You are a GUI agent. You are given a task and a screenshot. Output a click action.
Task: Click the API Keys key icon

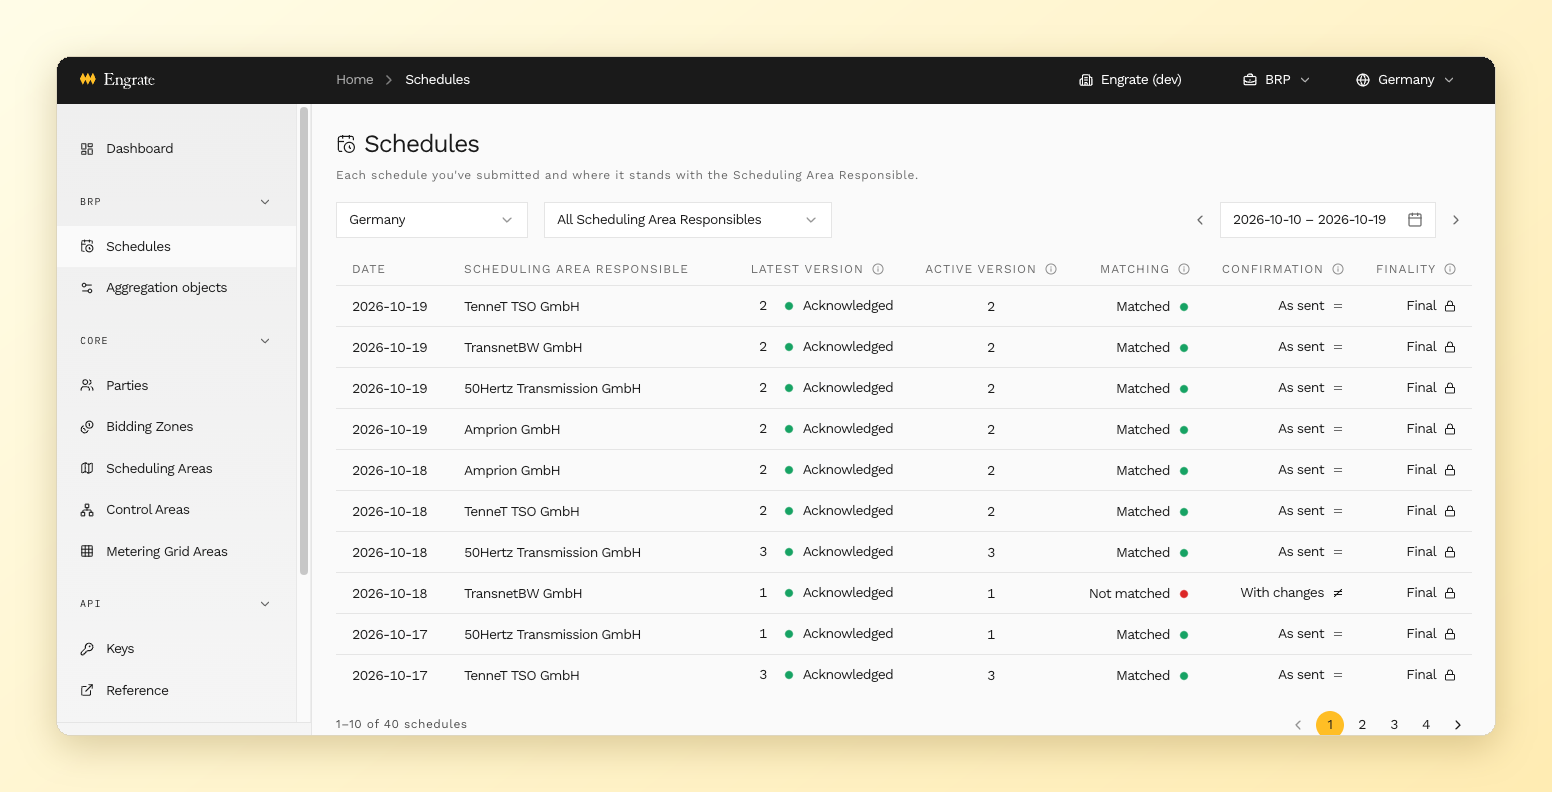[x=87, y=648]
